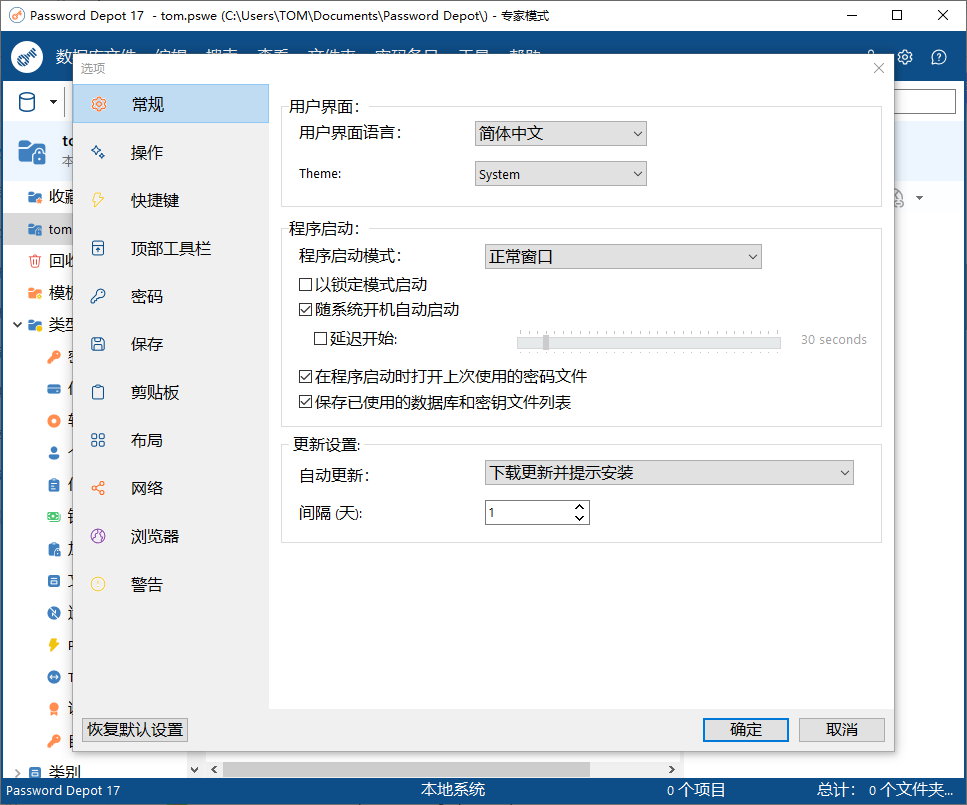Click the green banknote type icon in sidebar
Viewport: 967px width, 805px height.
click(x=54, y=517)
